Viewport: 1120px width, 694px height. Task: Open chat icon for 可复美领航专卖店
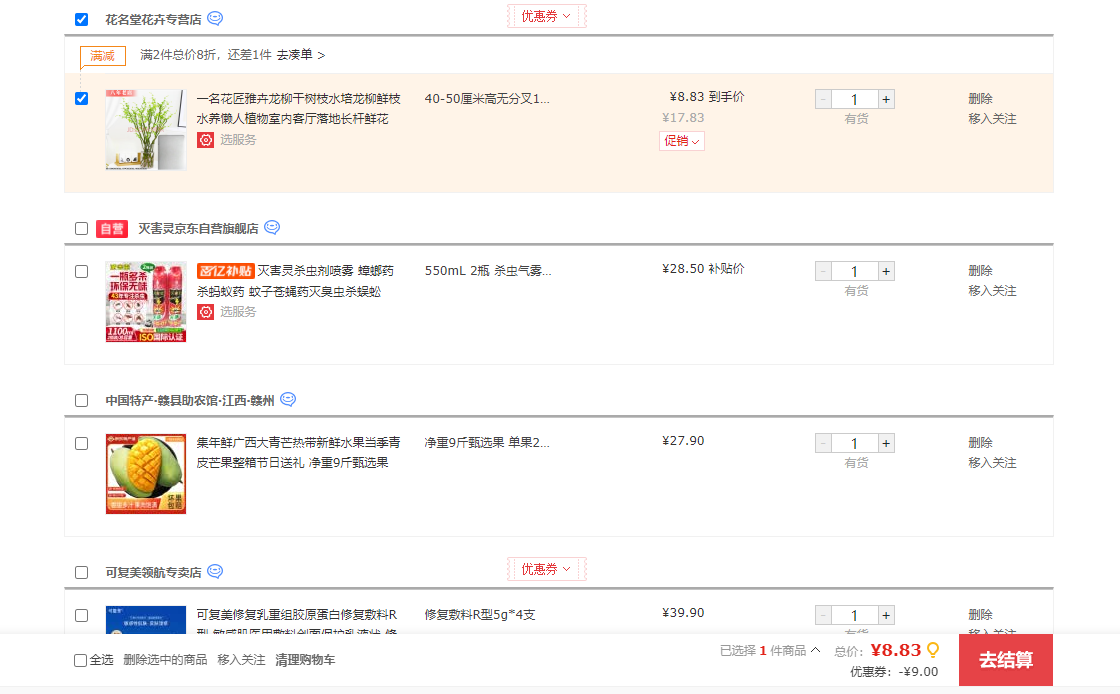(x=215, y=572)
